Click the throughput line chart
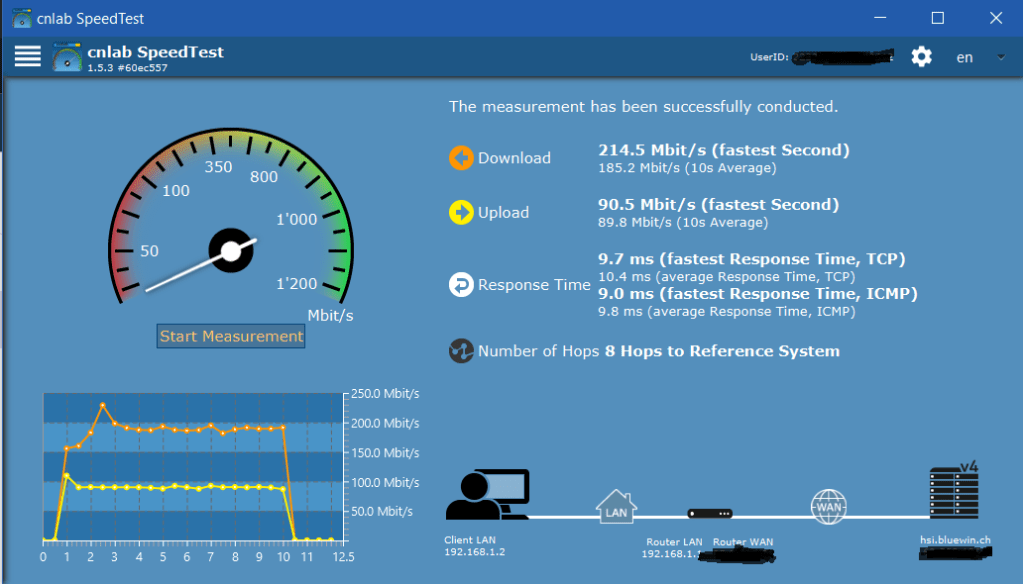 coord(190,465)
